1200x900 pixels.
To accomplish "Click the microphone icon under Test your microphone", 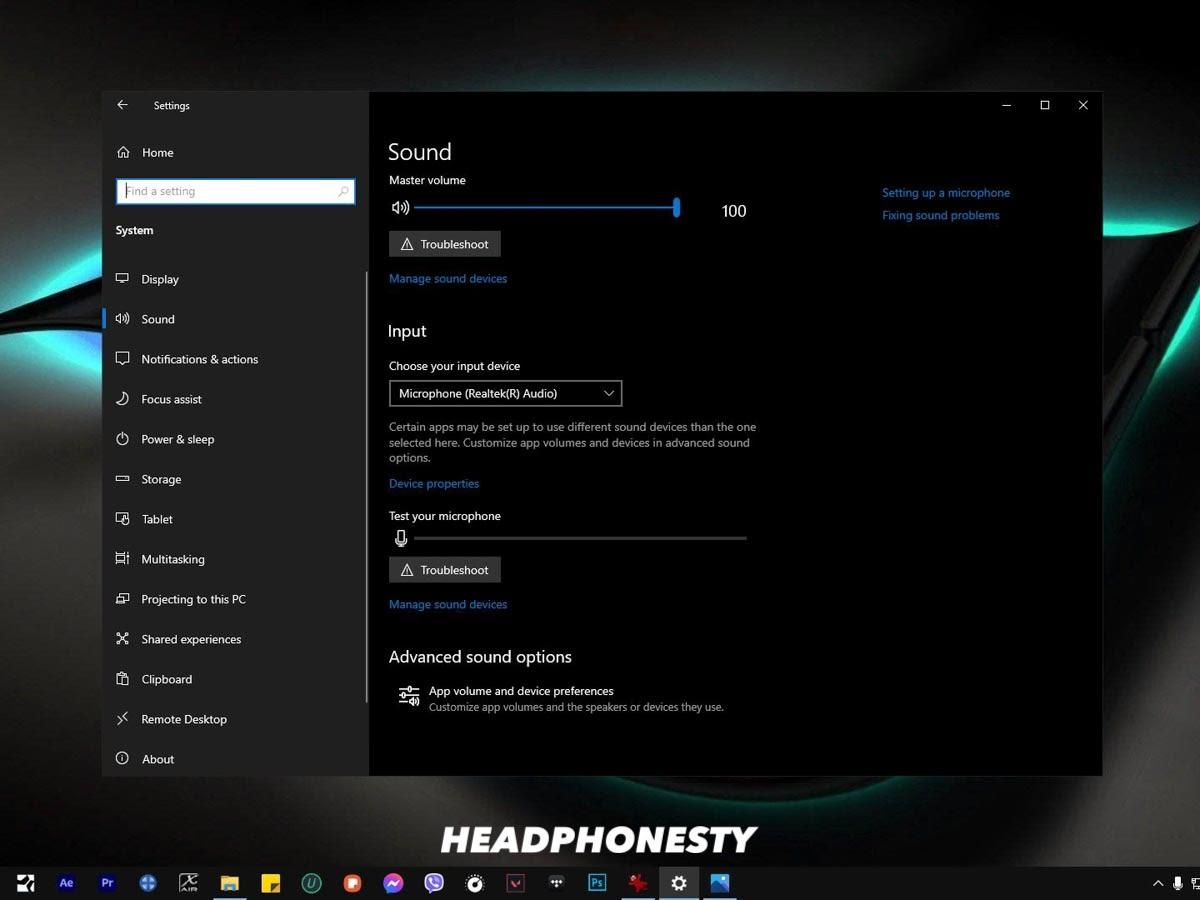I will point(401,538).
